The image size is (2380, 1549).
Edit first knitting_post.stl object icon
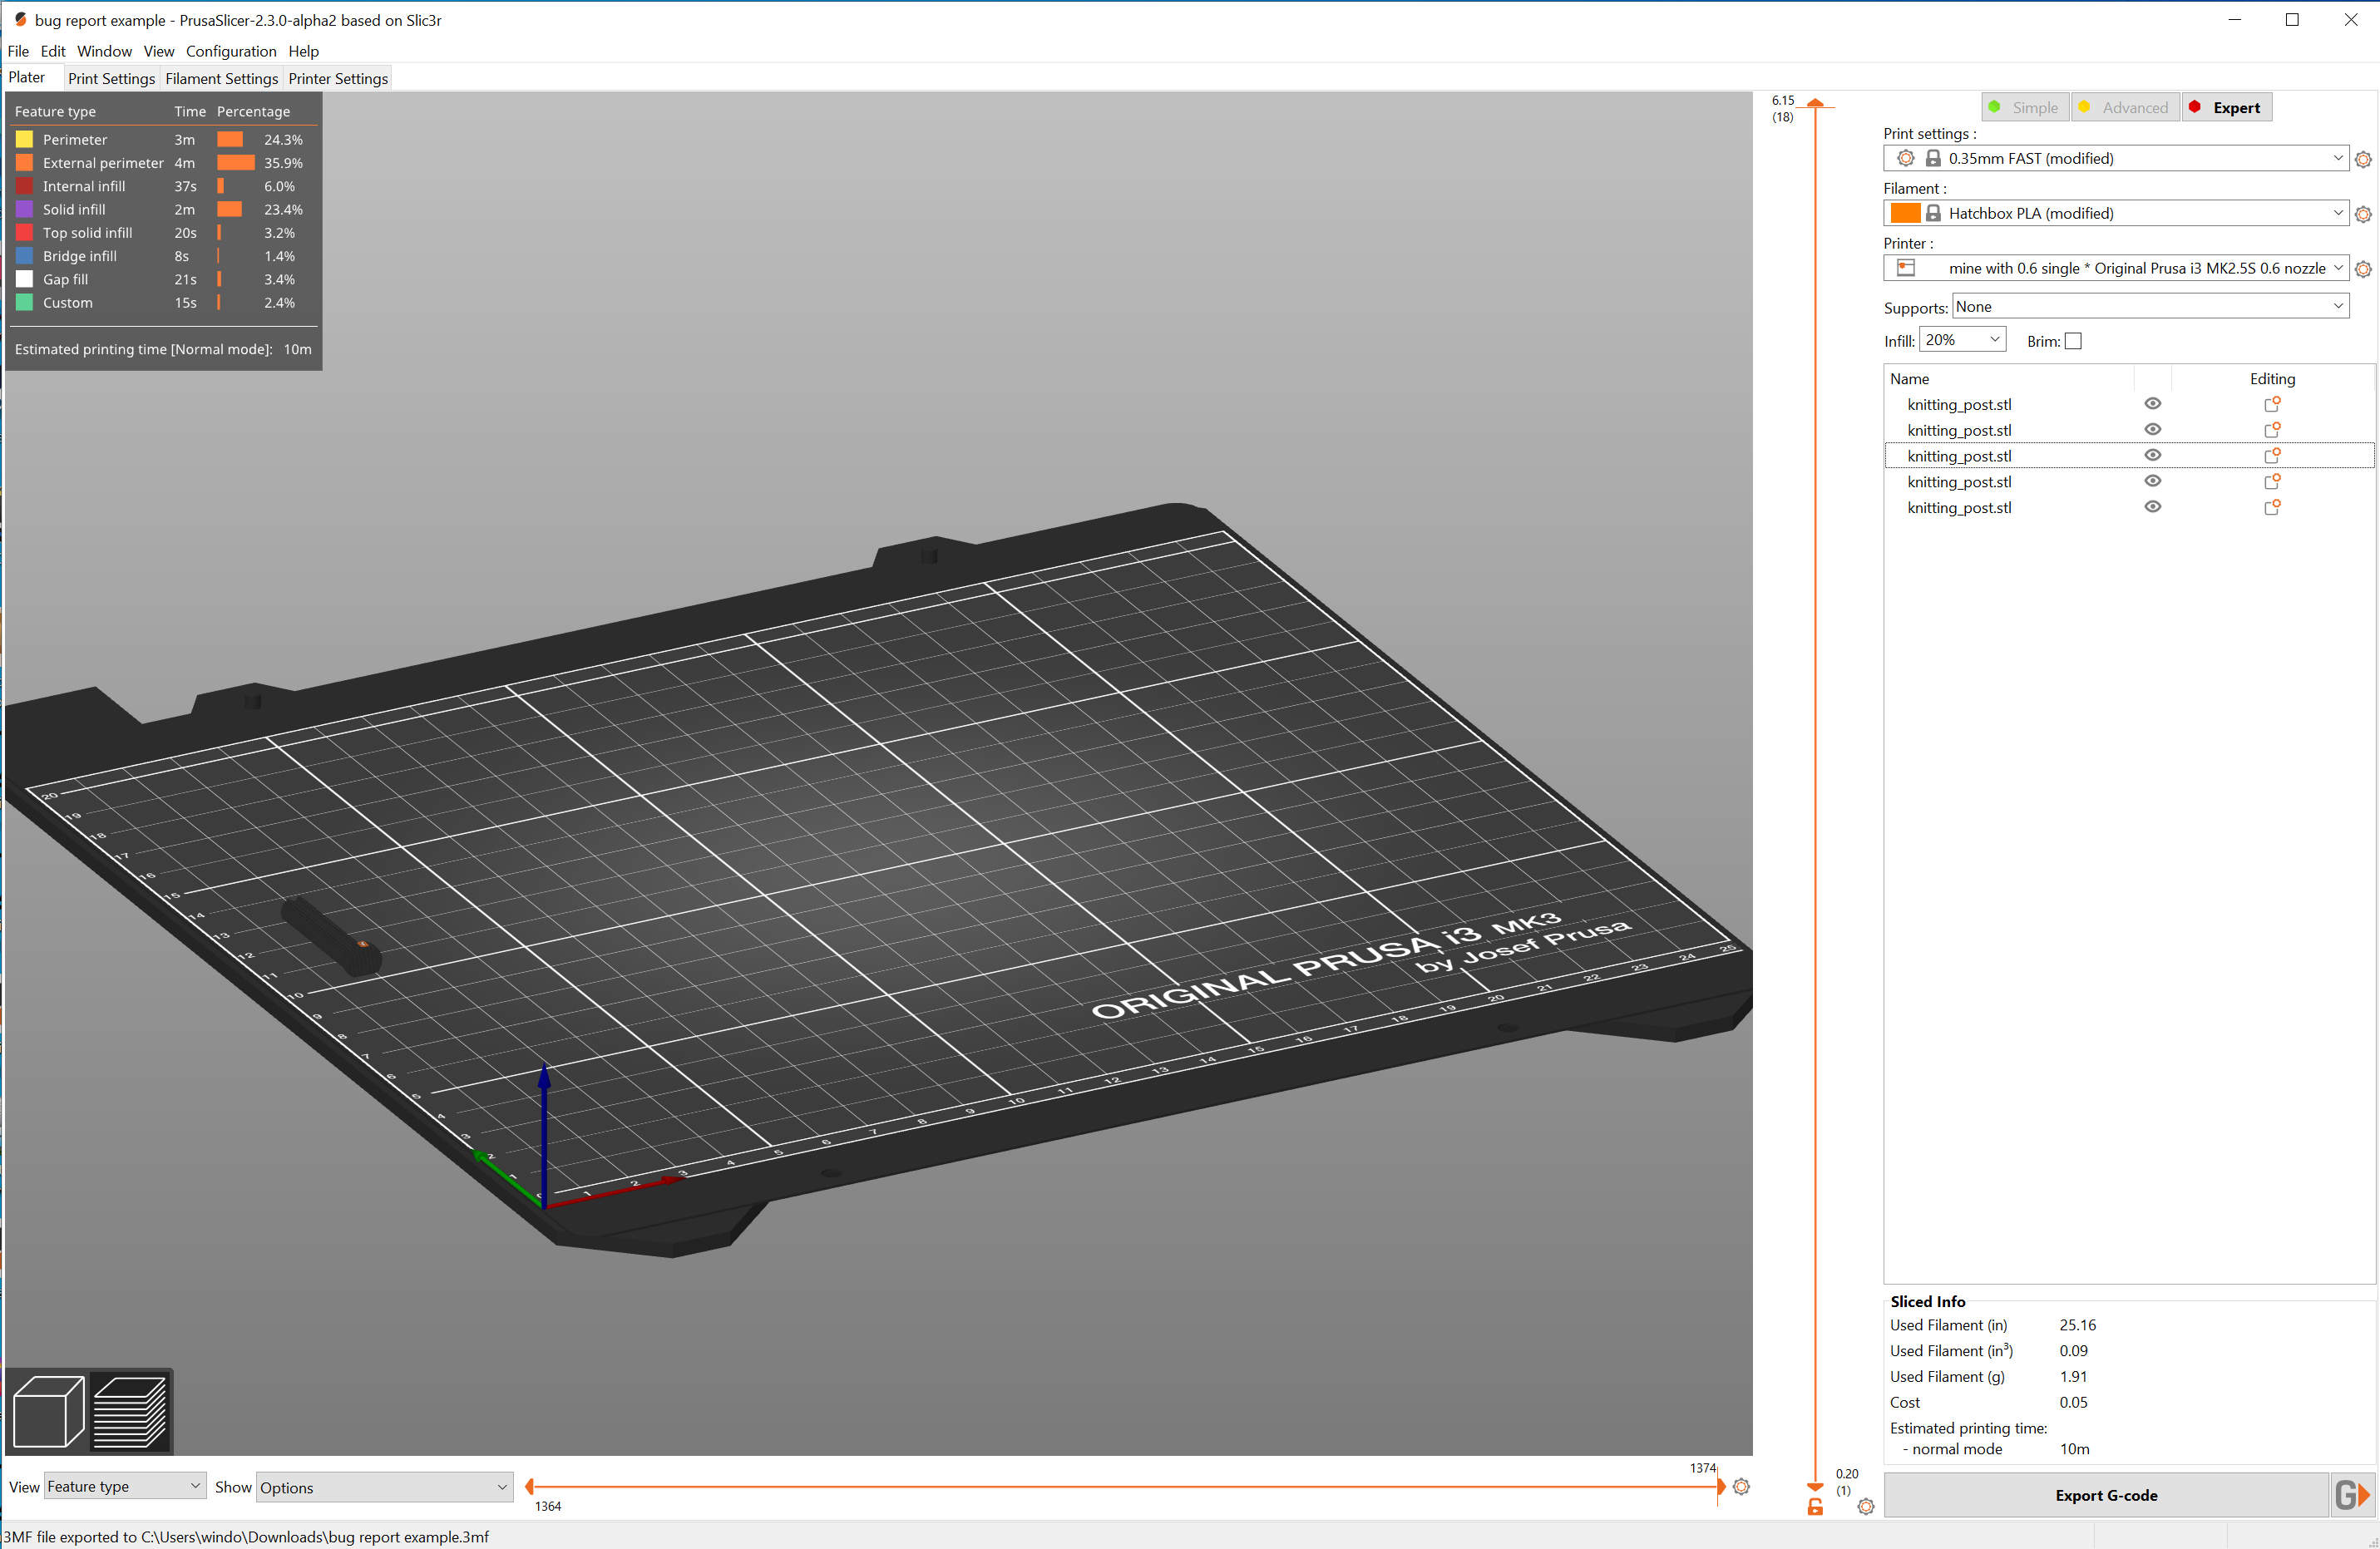coord(2272,404)
